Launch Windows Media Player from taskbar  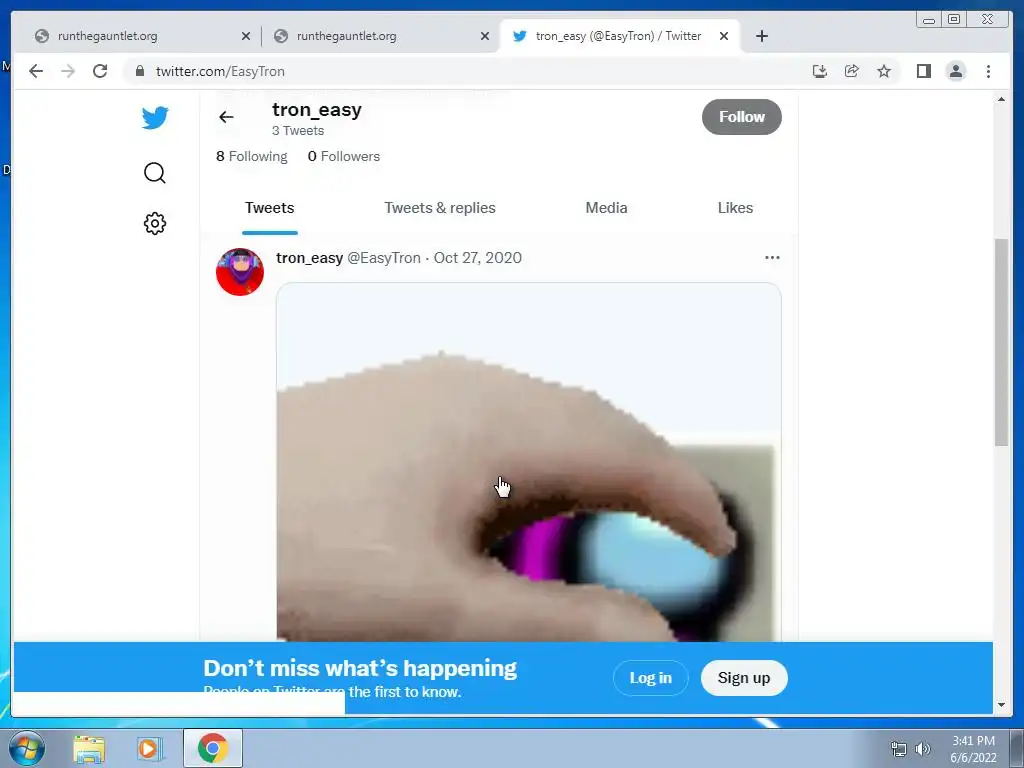pos(149,748)
